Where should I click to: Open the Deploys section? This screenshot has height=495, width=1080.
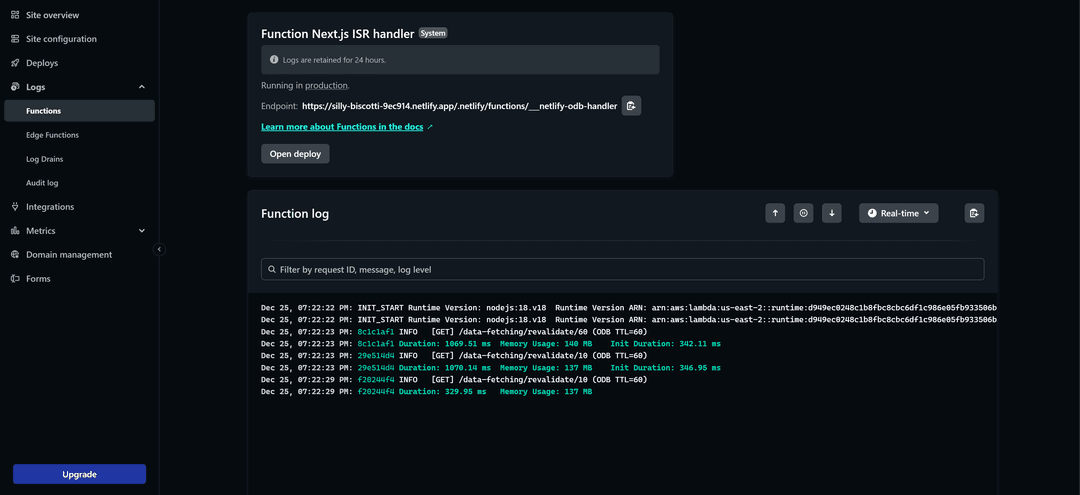[x=42, y=63]
